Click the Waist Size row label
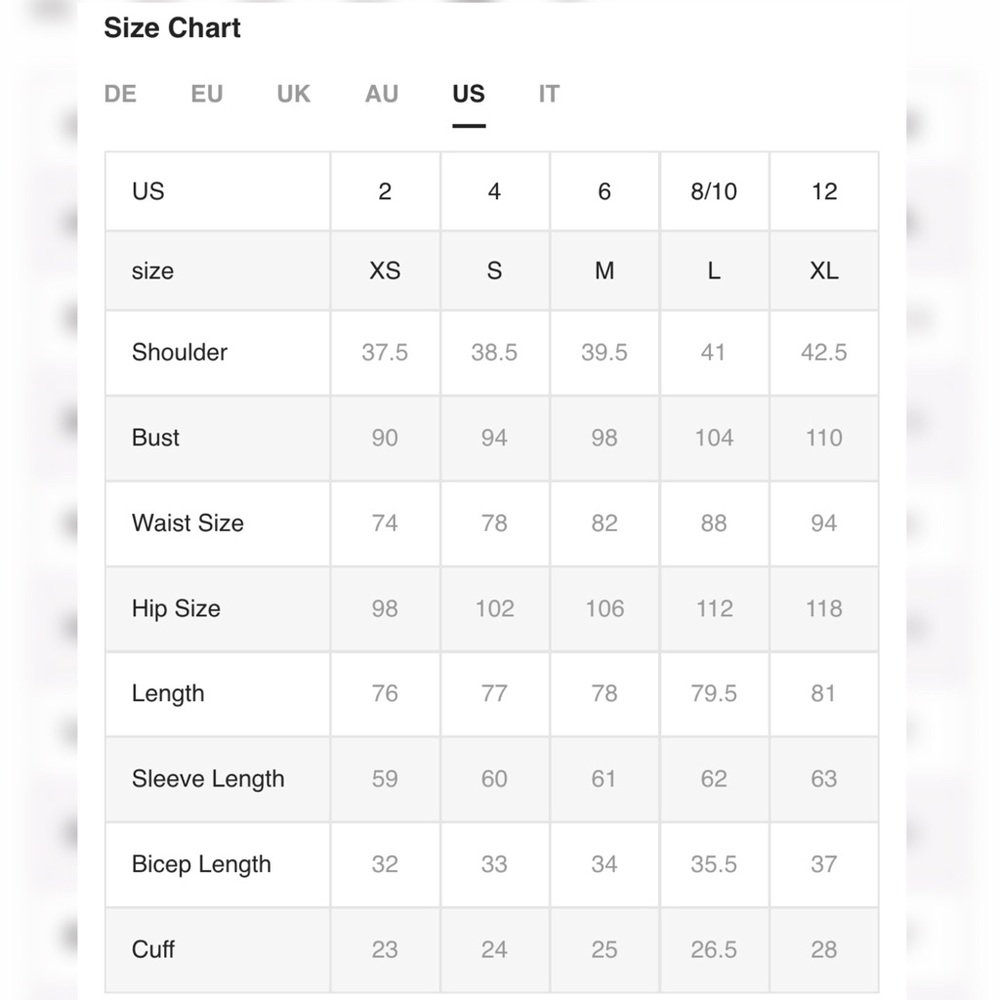The height and width of the screenshot is (1000, 1000). pyautogui.click(x=188, y=523)
